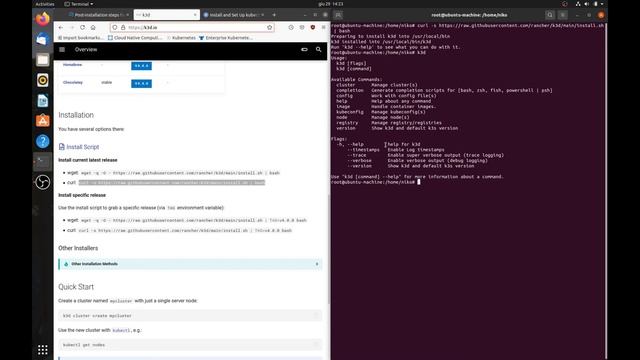Image resolution: width=640 pixels, height=360 pixels.
Task: Launch OBS Studio from the dock
Action: pyautogui.click(x=42, y=182)
